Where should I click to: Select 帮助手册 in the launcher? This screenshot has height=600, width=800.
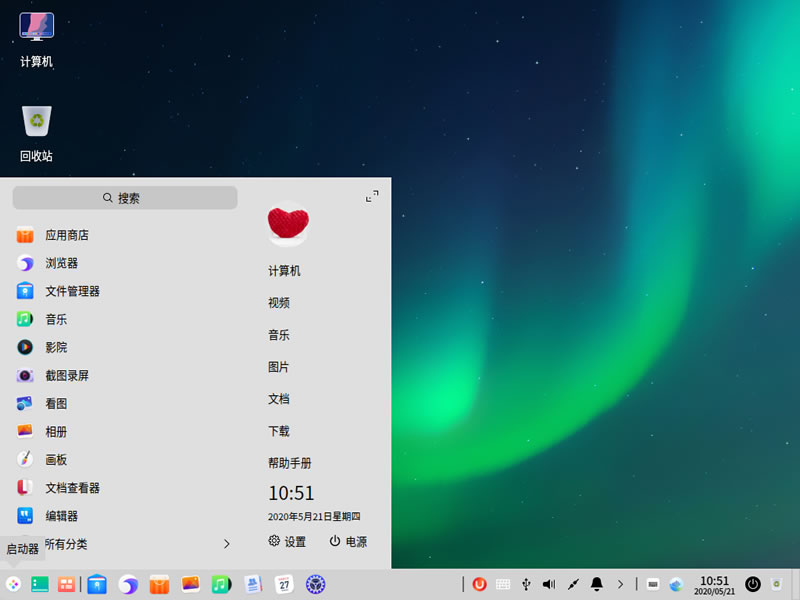pyautogui.click(x=289, y=463)
